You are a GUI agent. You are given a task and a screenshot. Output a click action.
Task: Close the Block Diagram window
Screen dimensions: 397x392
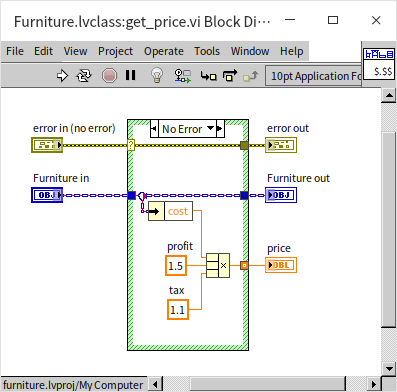pos(376,20)
